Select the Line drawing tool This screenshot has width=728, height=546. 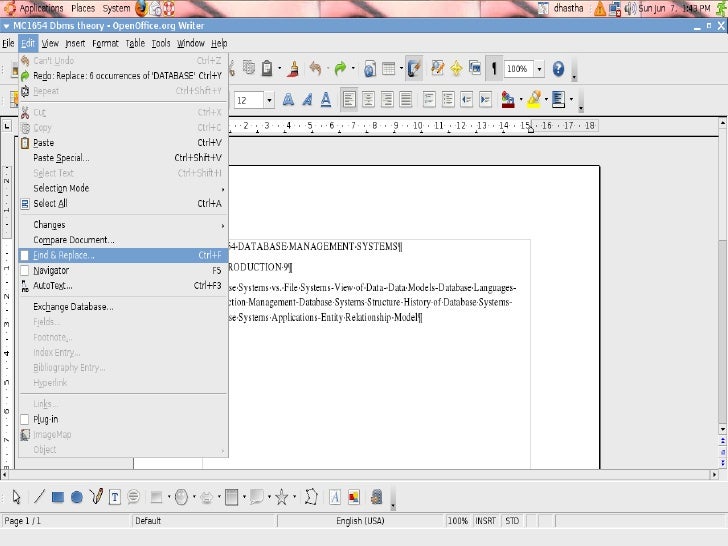pos(39,497)
